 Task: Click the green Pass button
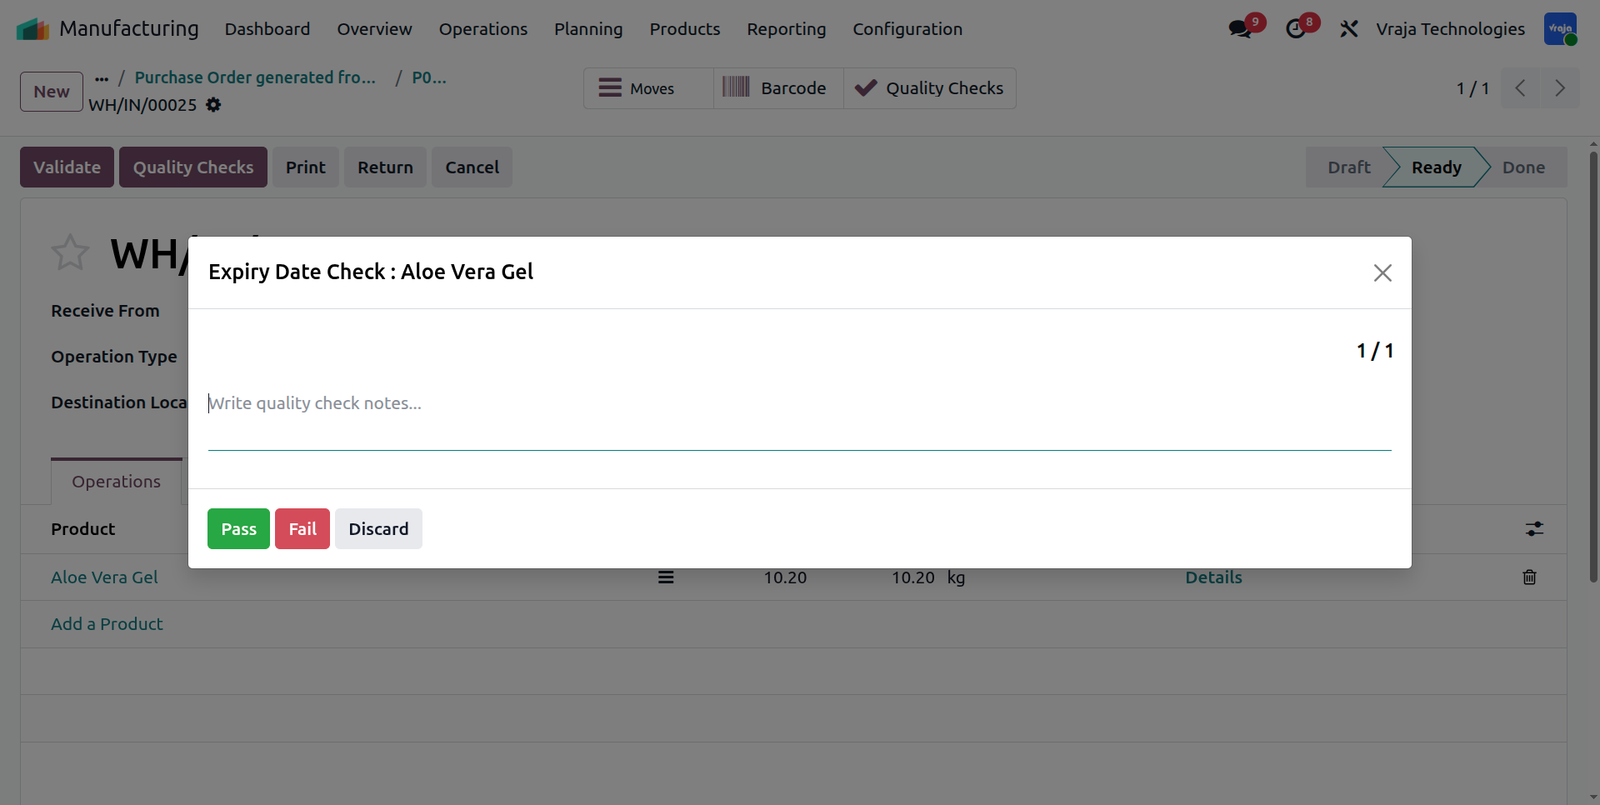(239, 529)
